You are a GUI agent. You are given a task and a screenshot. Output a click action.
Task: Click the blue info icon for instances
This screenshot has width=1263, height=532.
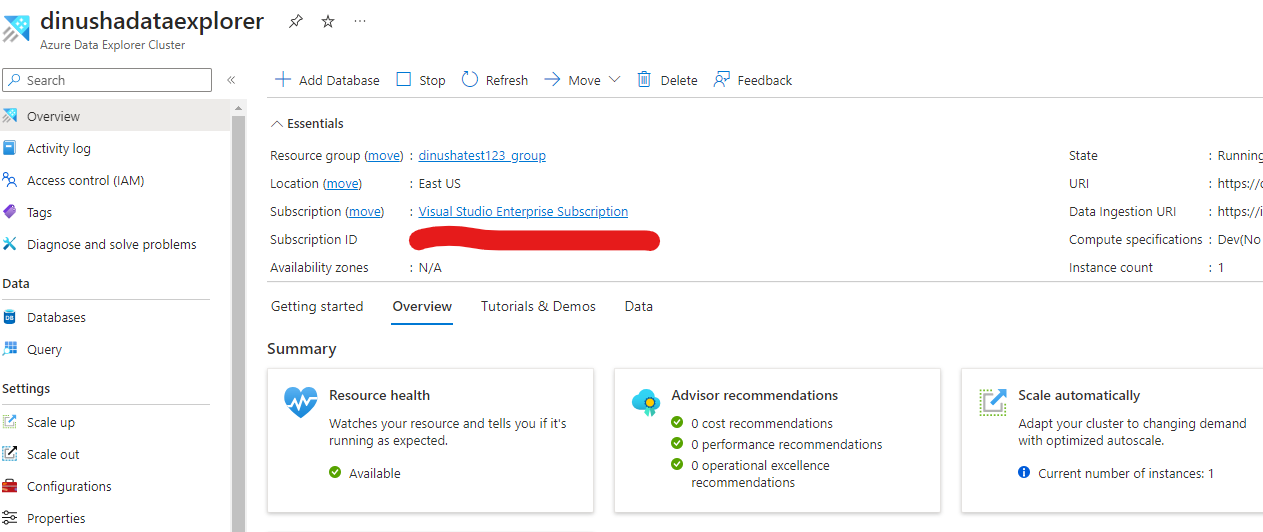pos(1024,472)
